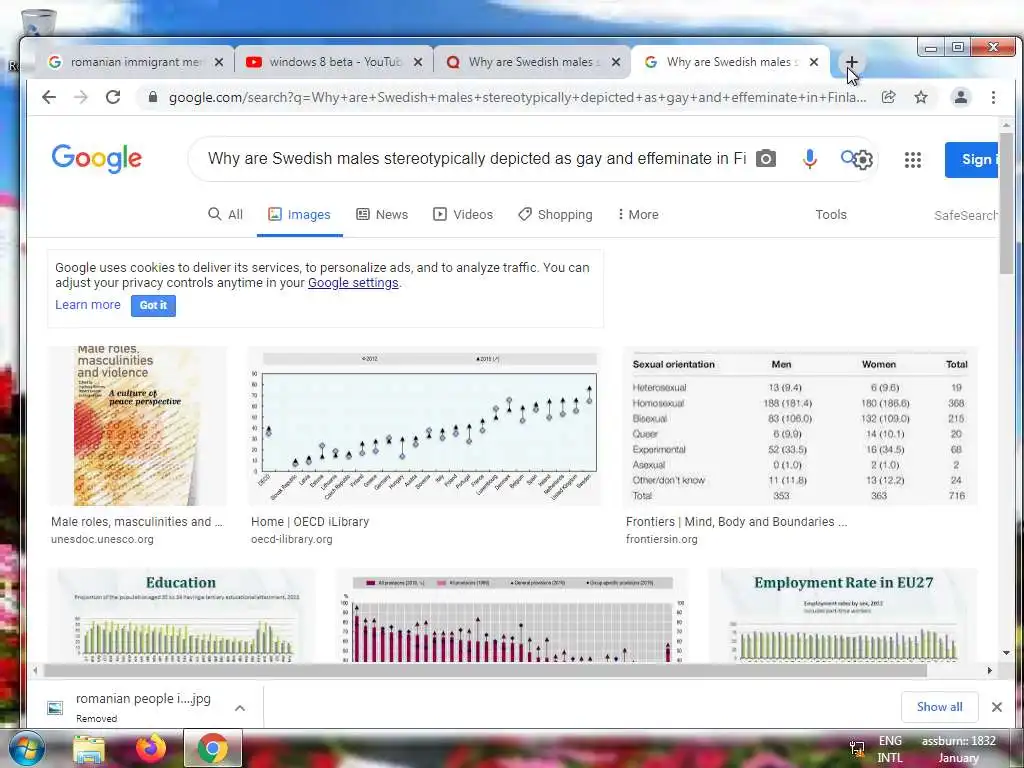Click the vertical scrollbar down arrow
Viewport: 1024px width, 768px height.
coord(1006,653)
